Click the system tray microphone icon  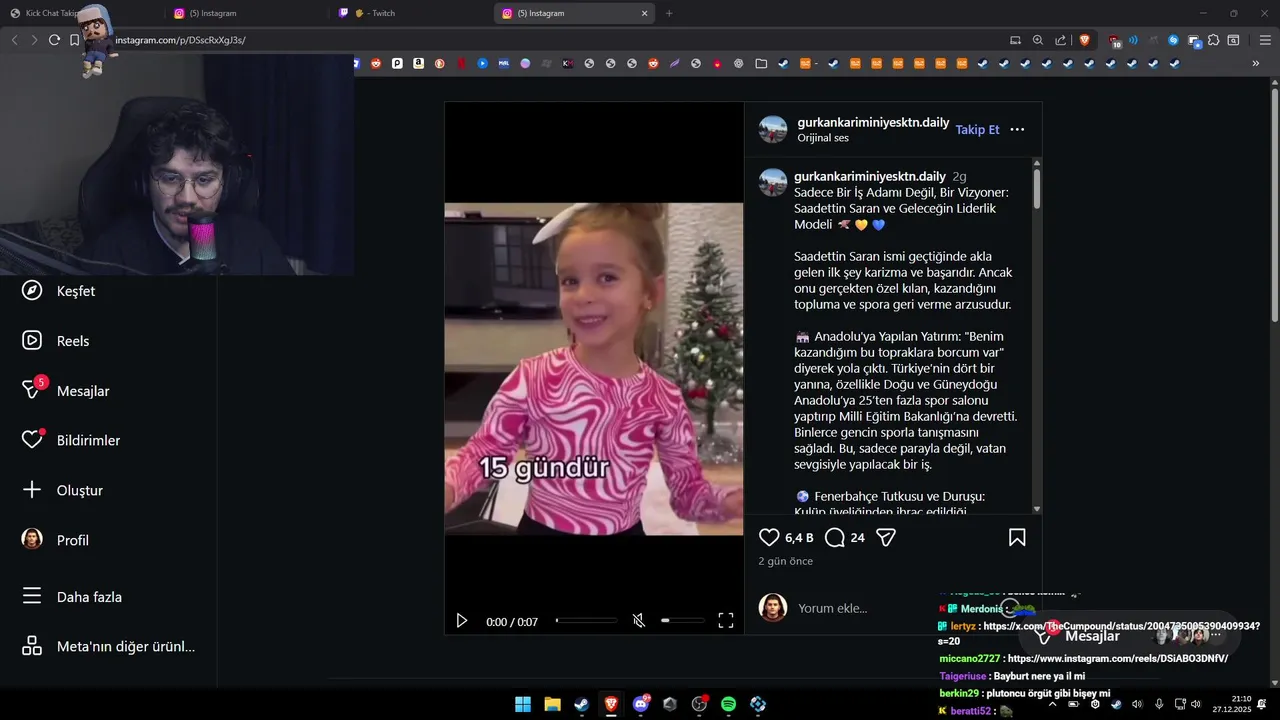click(x=1159, y=704)
